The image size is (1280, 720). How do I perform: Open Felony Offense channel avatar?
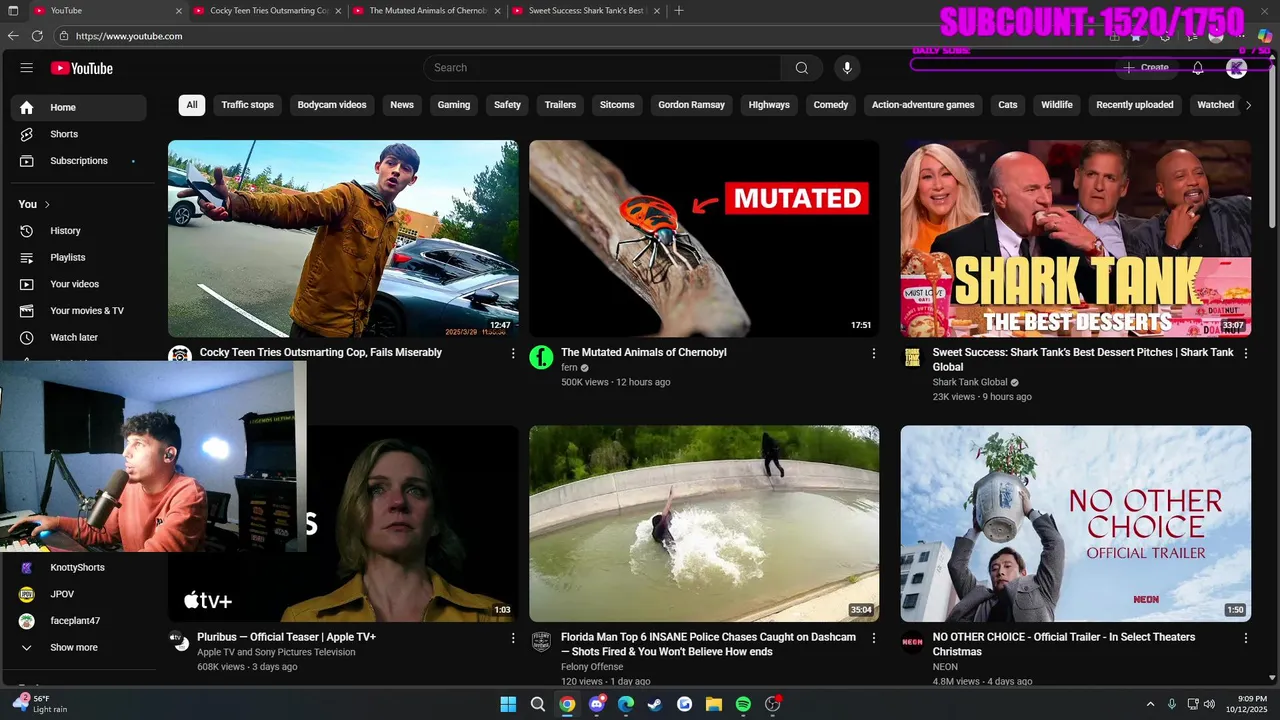tap(541, 642)
